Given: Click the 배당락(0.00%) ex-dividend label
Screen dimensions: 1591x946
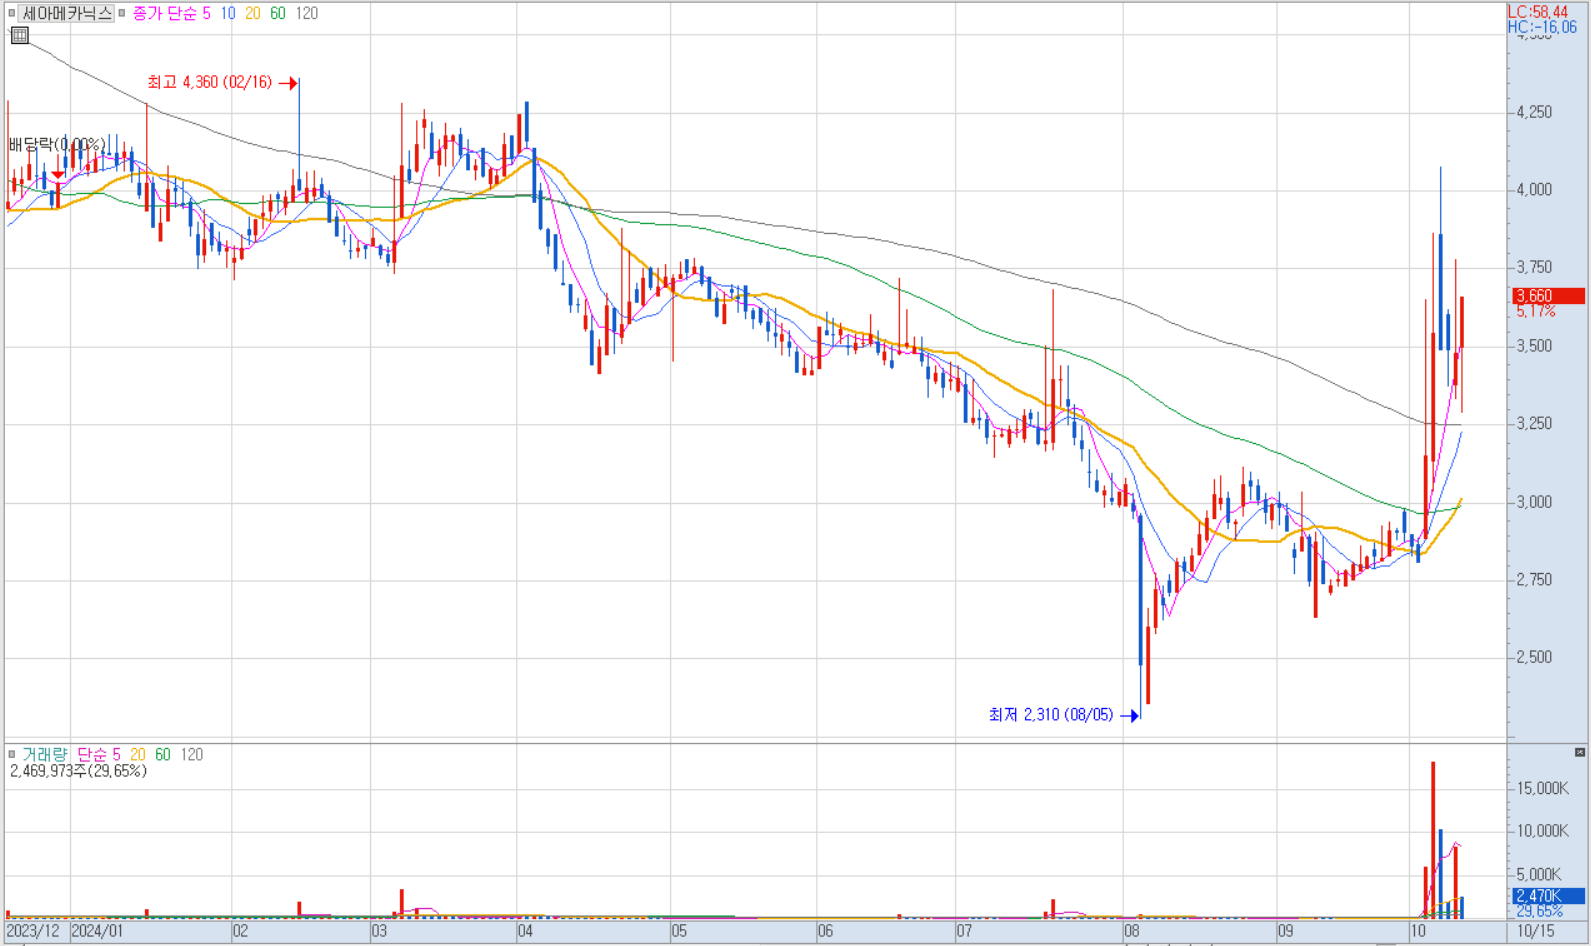Looking at the screenshot, I should 57,146.
